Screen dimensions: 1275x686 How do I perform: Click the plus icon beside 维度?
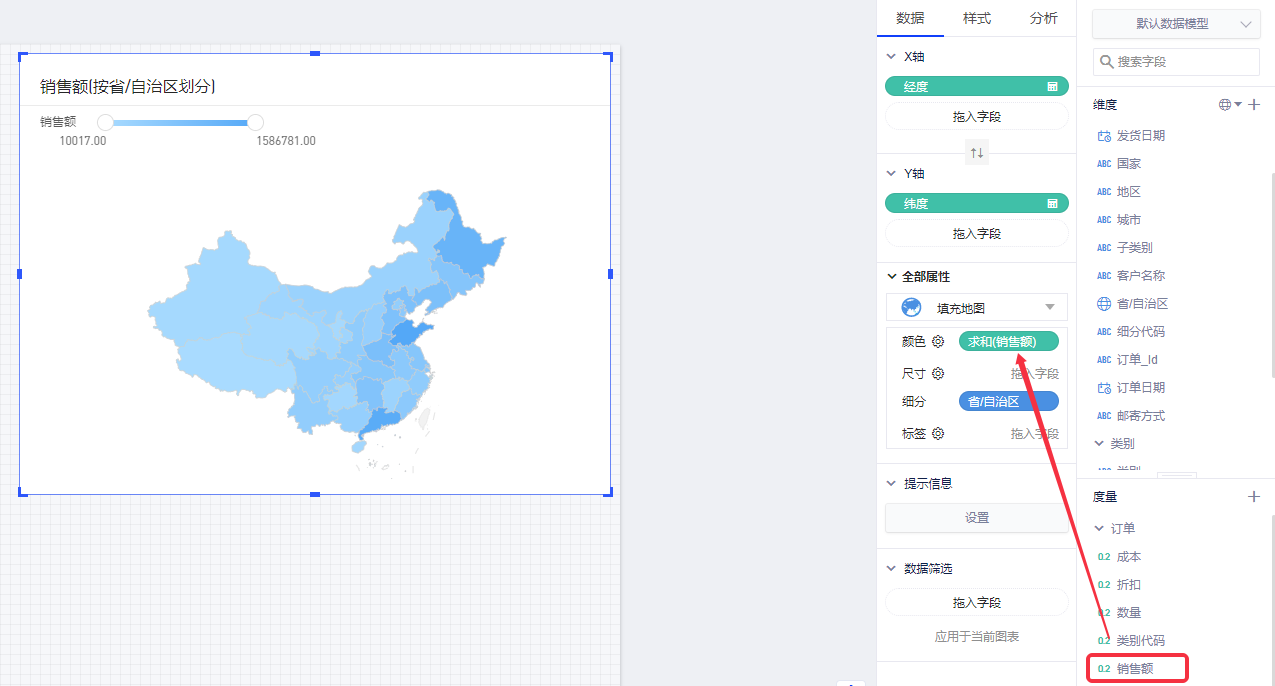tap(1255, 105)
